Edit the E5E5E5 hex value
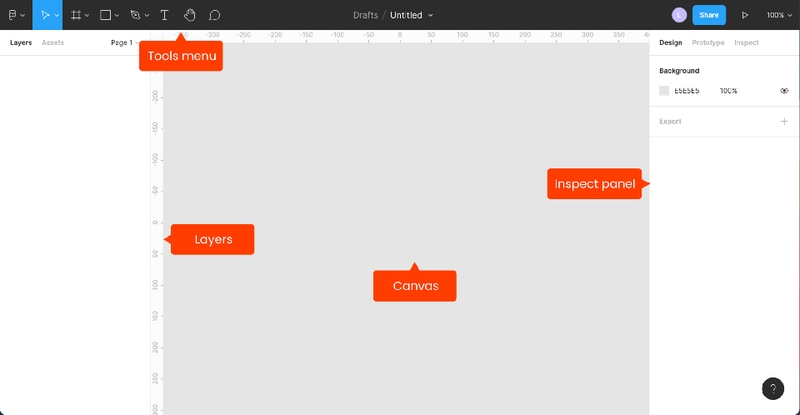Image resolution: width=800 pixels, height=415 pixels. [x=687, y=91]
